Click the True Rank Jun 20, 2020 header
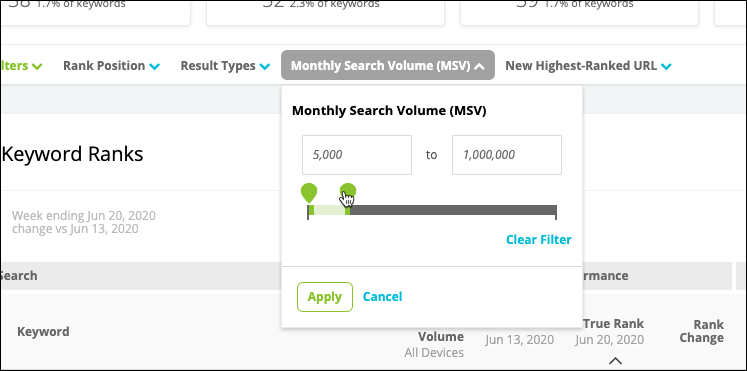The height and width of the screenshot is (371, 747). (x=610, y=332)
